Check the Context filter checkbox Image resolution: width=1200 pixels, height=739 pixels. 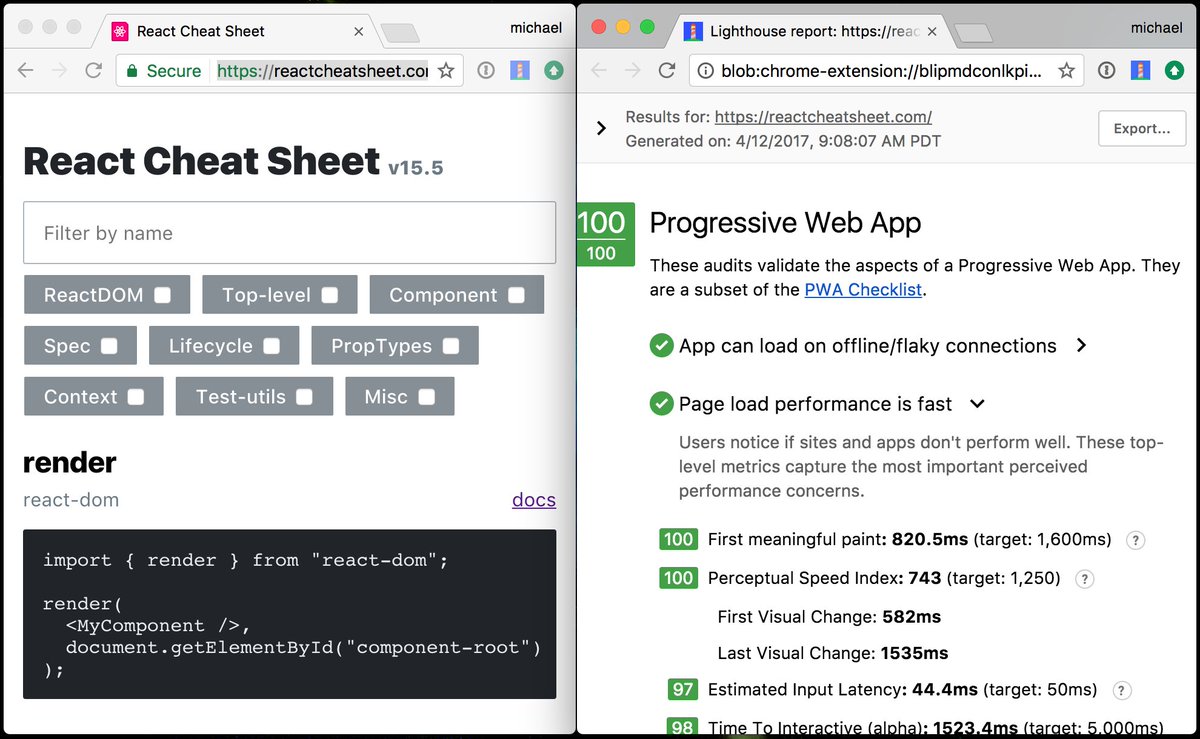136,397
